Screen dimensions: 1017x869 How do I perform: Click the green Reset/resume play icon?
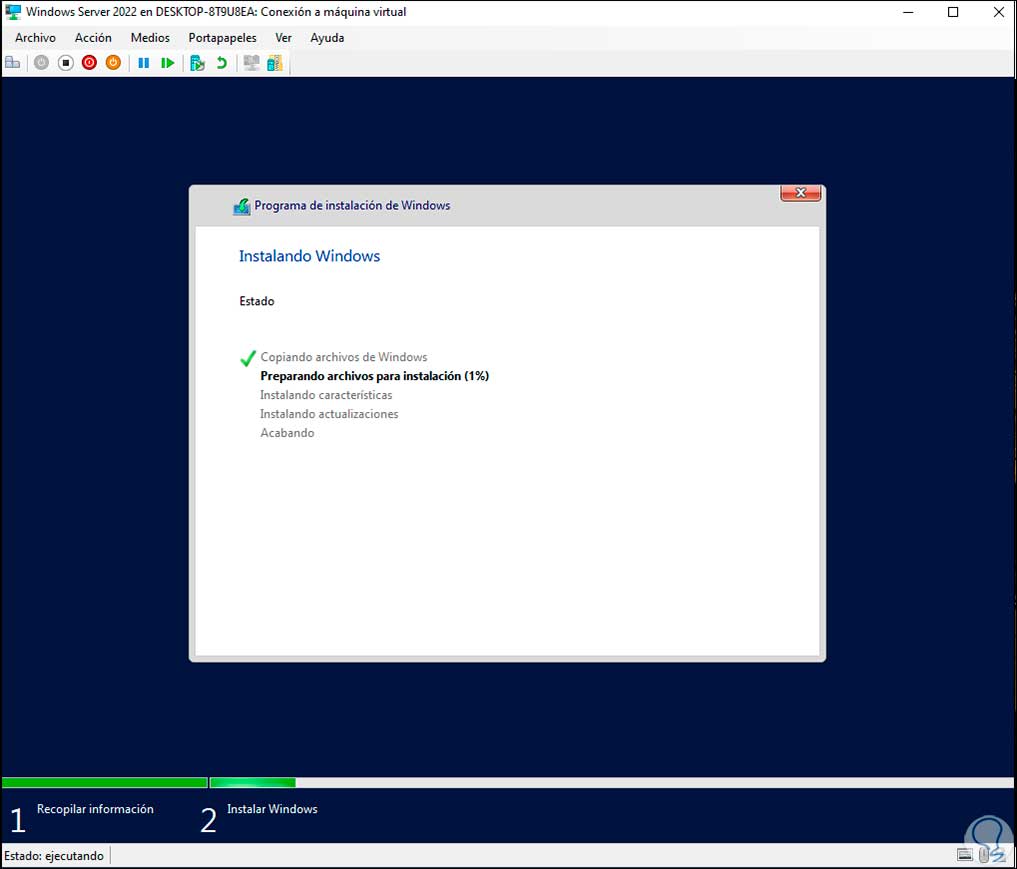[x=168, y=63]
